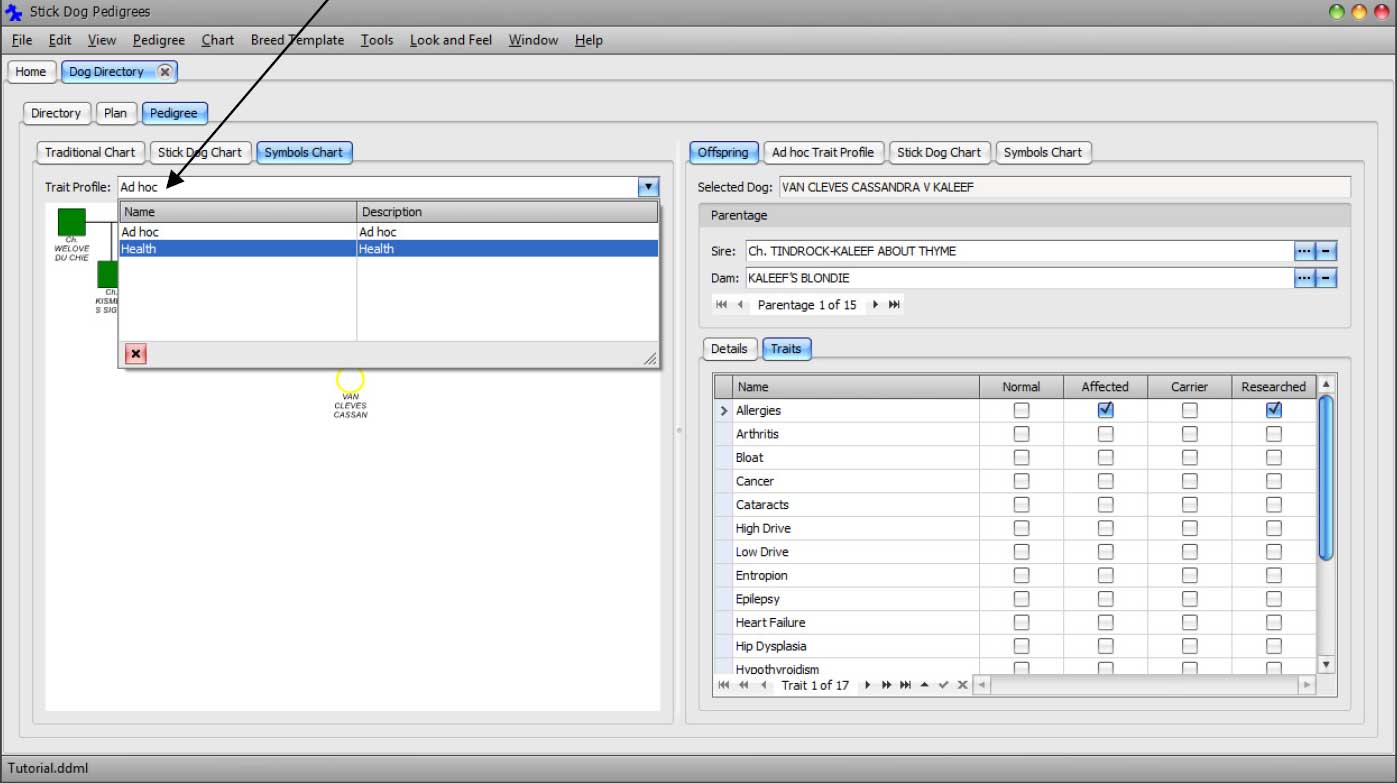Image resolution: width=1397 pixels, height=783 pixels.
Task: Switch to the Stick Dog Chart tab on left
Action: pyautogui.click(x=200, y=153)
